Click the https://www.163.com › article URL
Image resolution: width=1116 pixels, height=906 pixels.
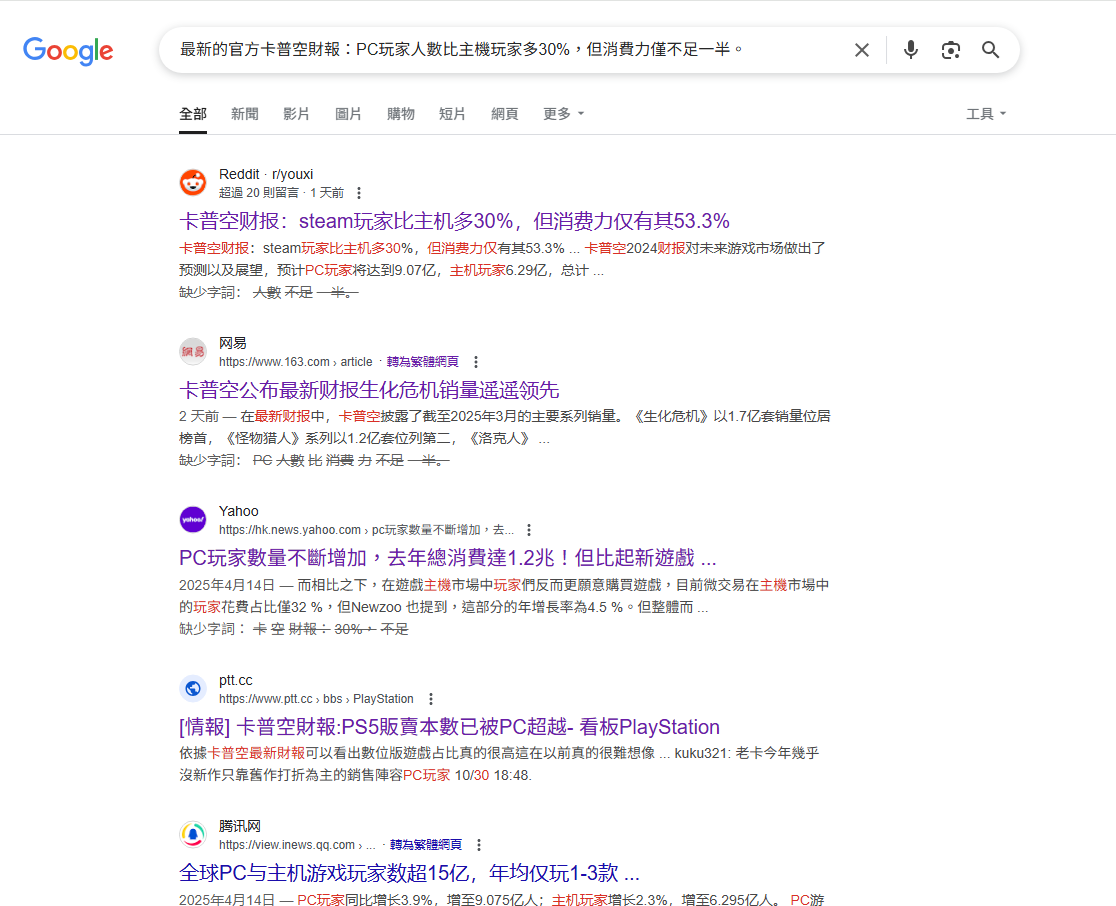click(x=295, y=362)
